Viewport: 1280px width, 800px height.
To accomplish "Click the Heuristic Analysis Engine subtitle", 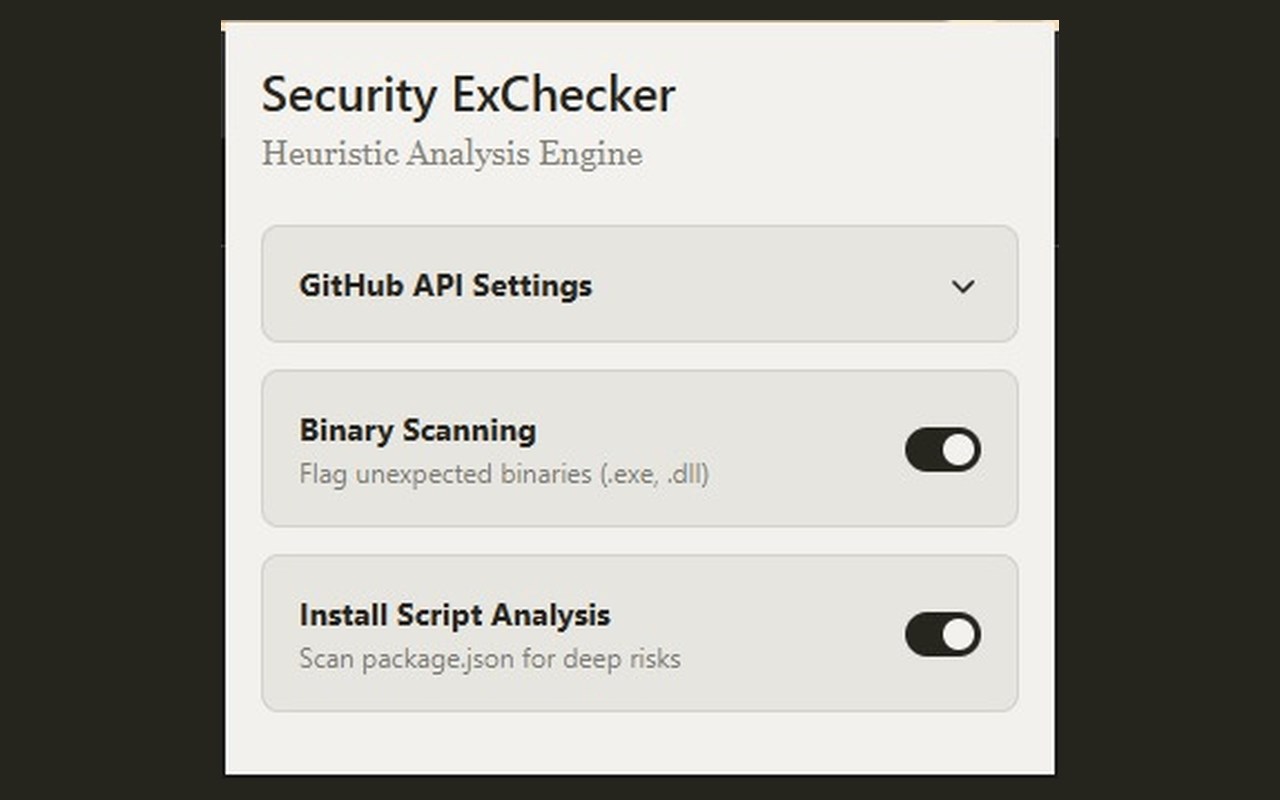I will coord(452,154).
